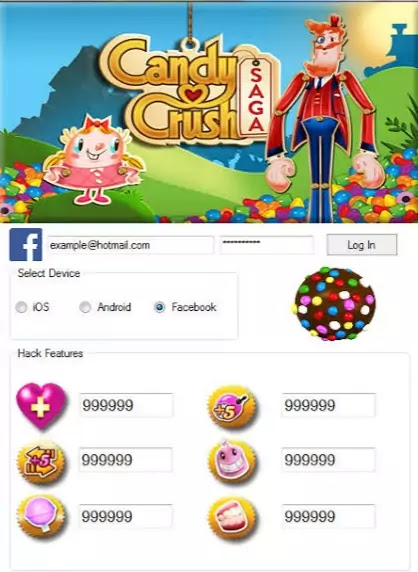Click the sweet teeth amount field
This screenshot has height=572, width=418.
328,516
